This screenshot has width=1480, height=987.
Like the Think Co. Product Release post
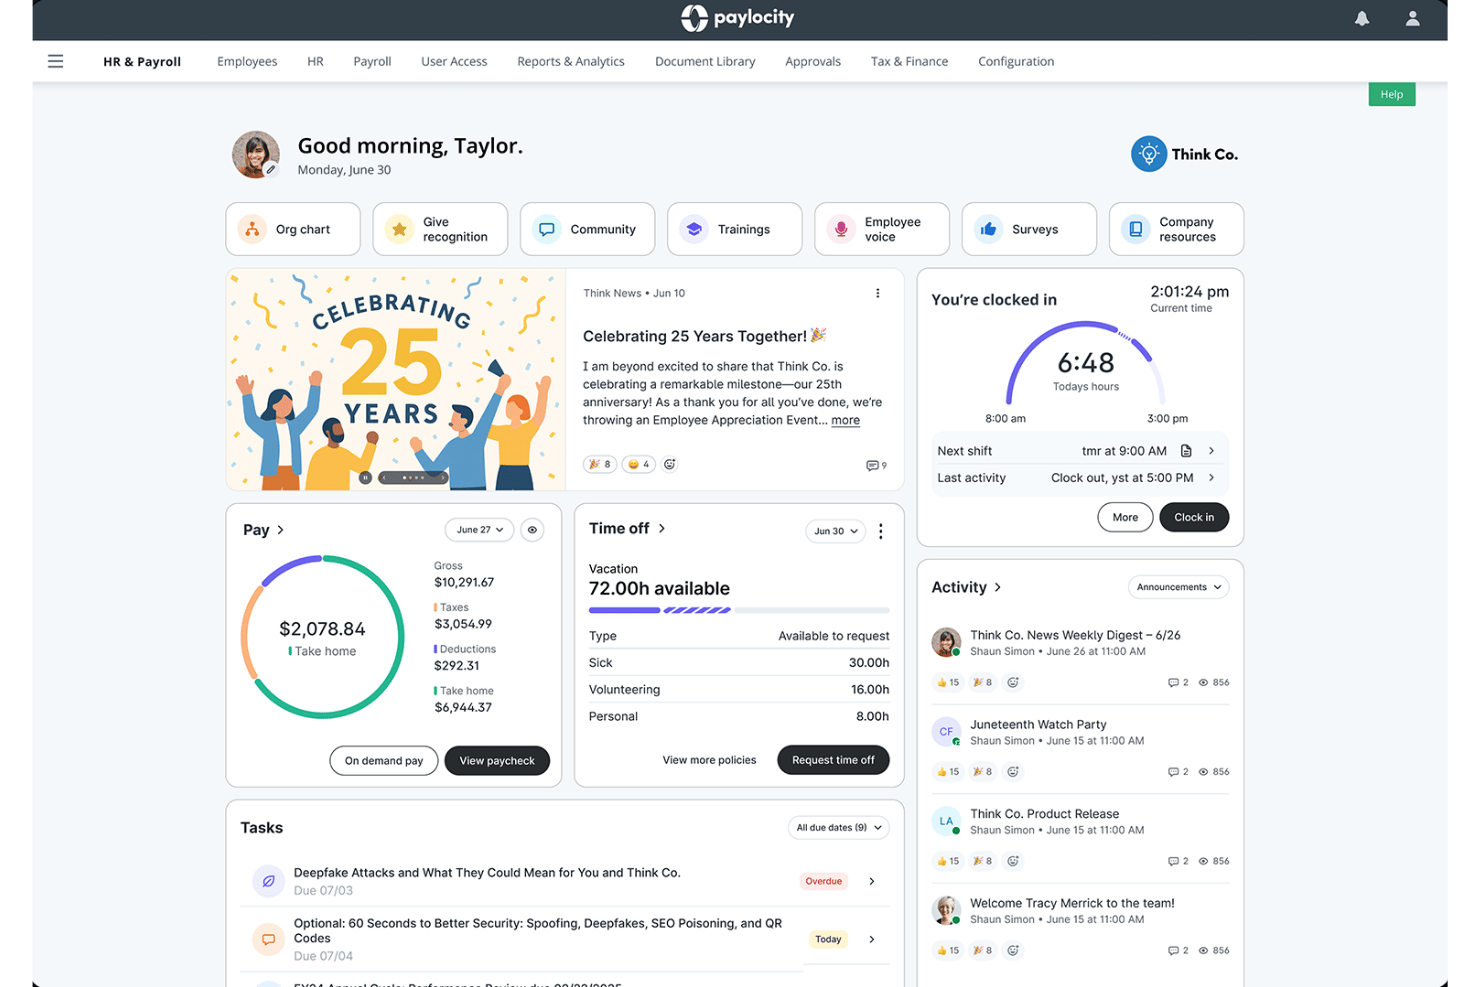point(947,861)
